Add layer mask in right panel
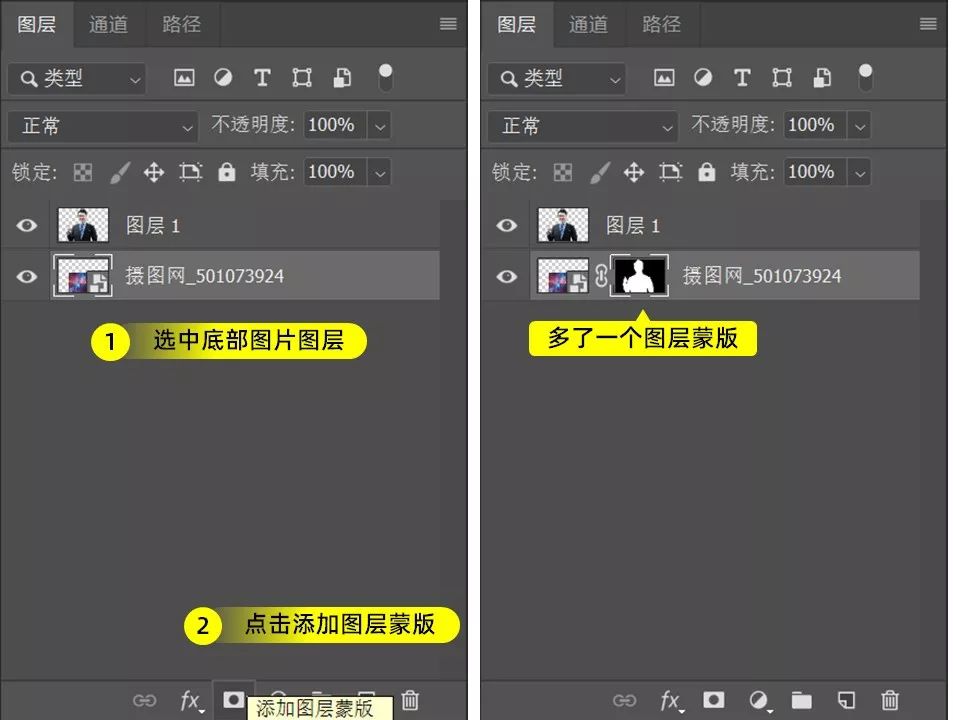The width and height of the screenshot is (953, 720). [714, 700]
